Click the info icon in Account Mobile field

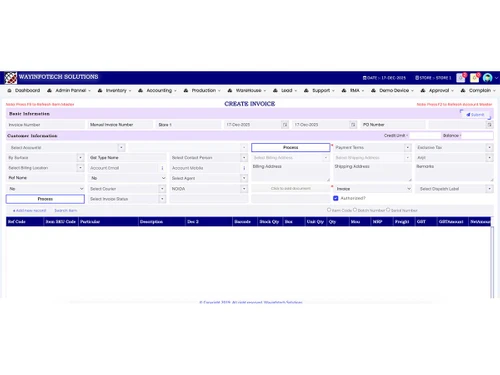pos(244,168)
